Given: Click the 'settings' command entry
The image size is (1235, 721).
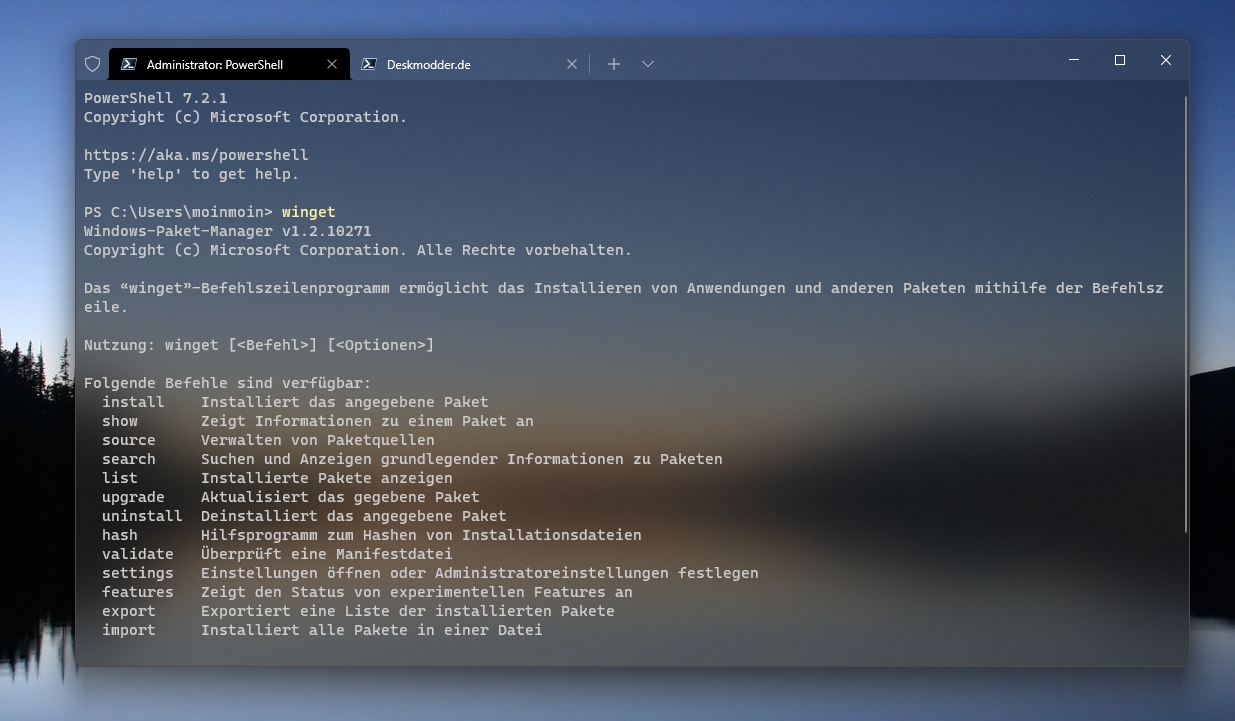Looking at the screenshot, I should 138,574.
